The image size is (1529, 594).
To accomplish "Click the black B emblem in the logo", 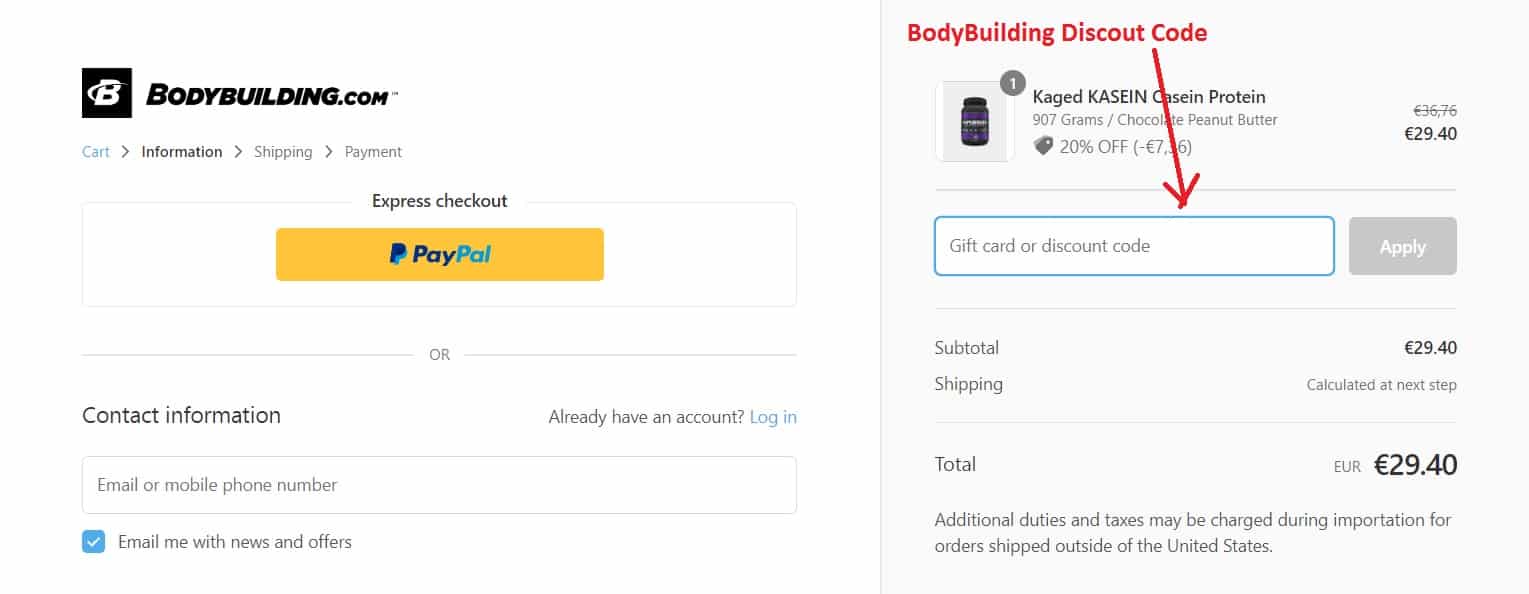I will click(x=105, y=92).
